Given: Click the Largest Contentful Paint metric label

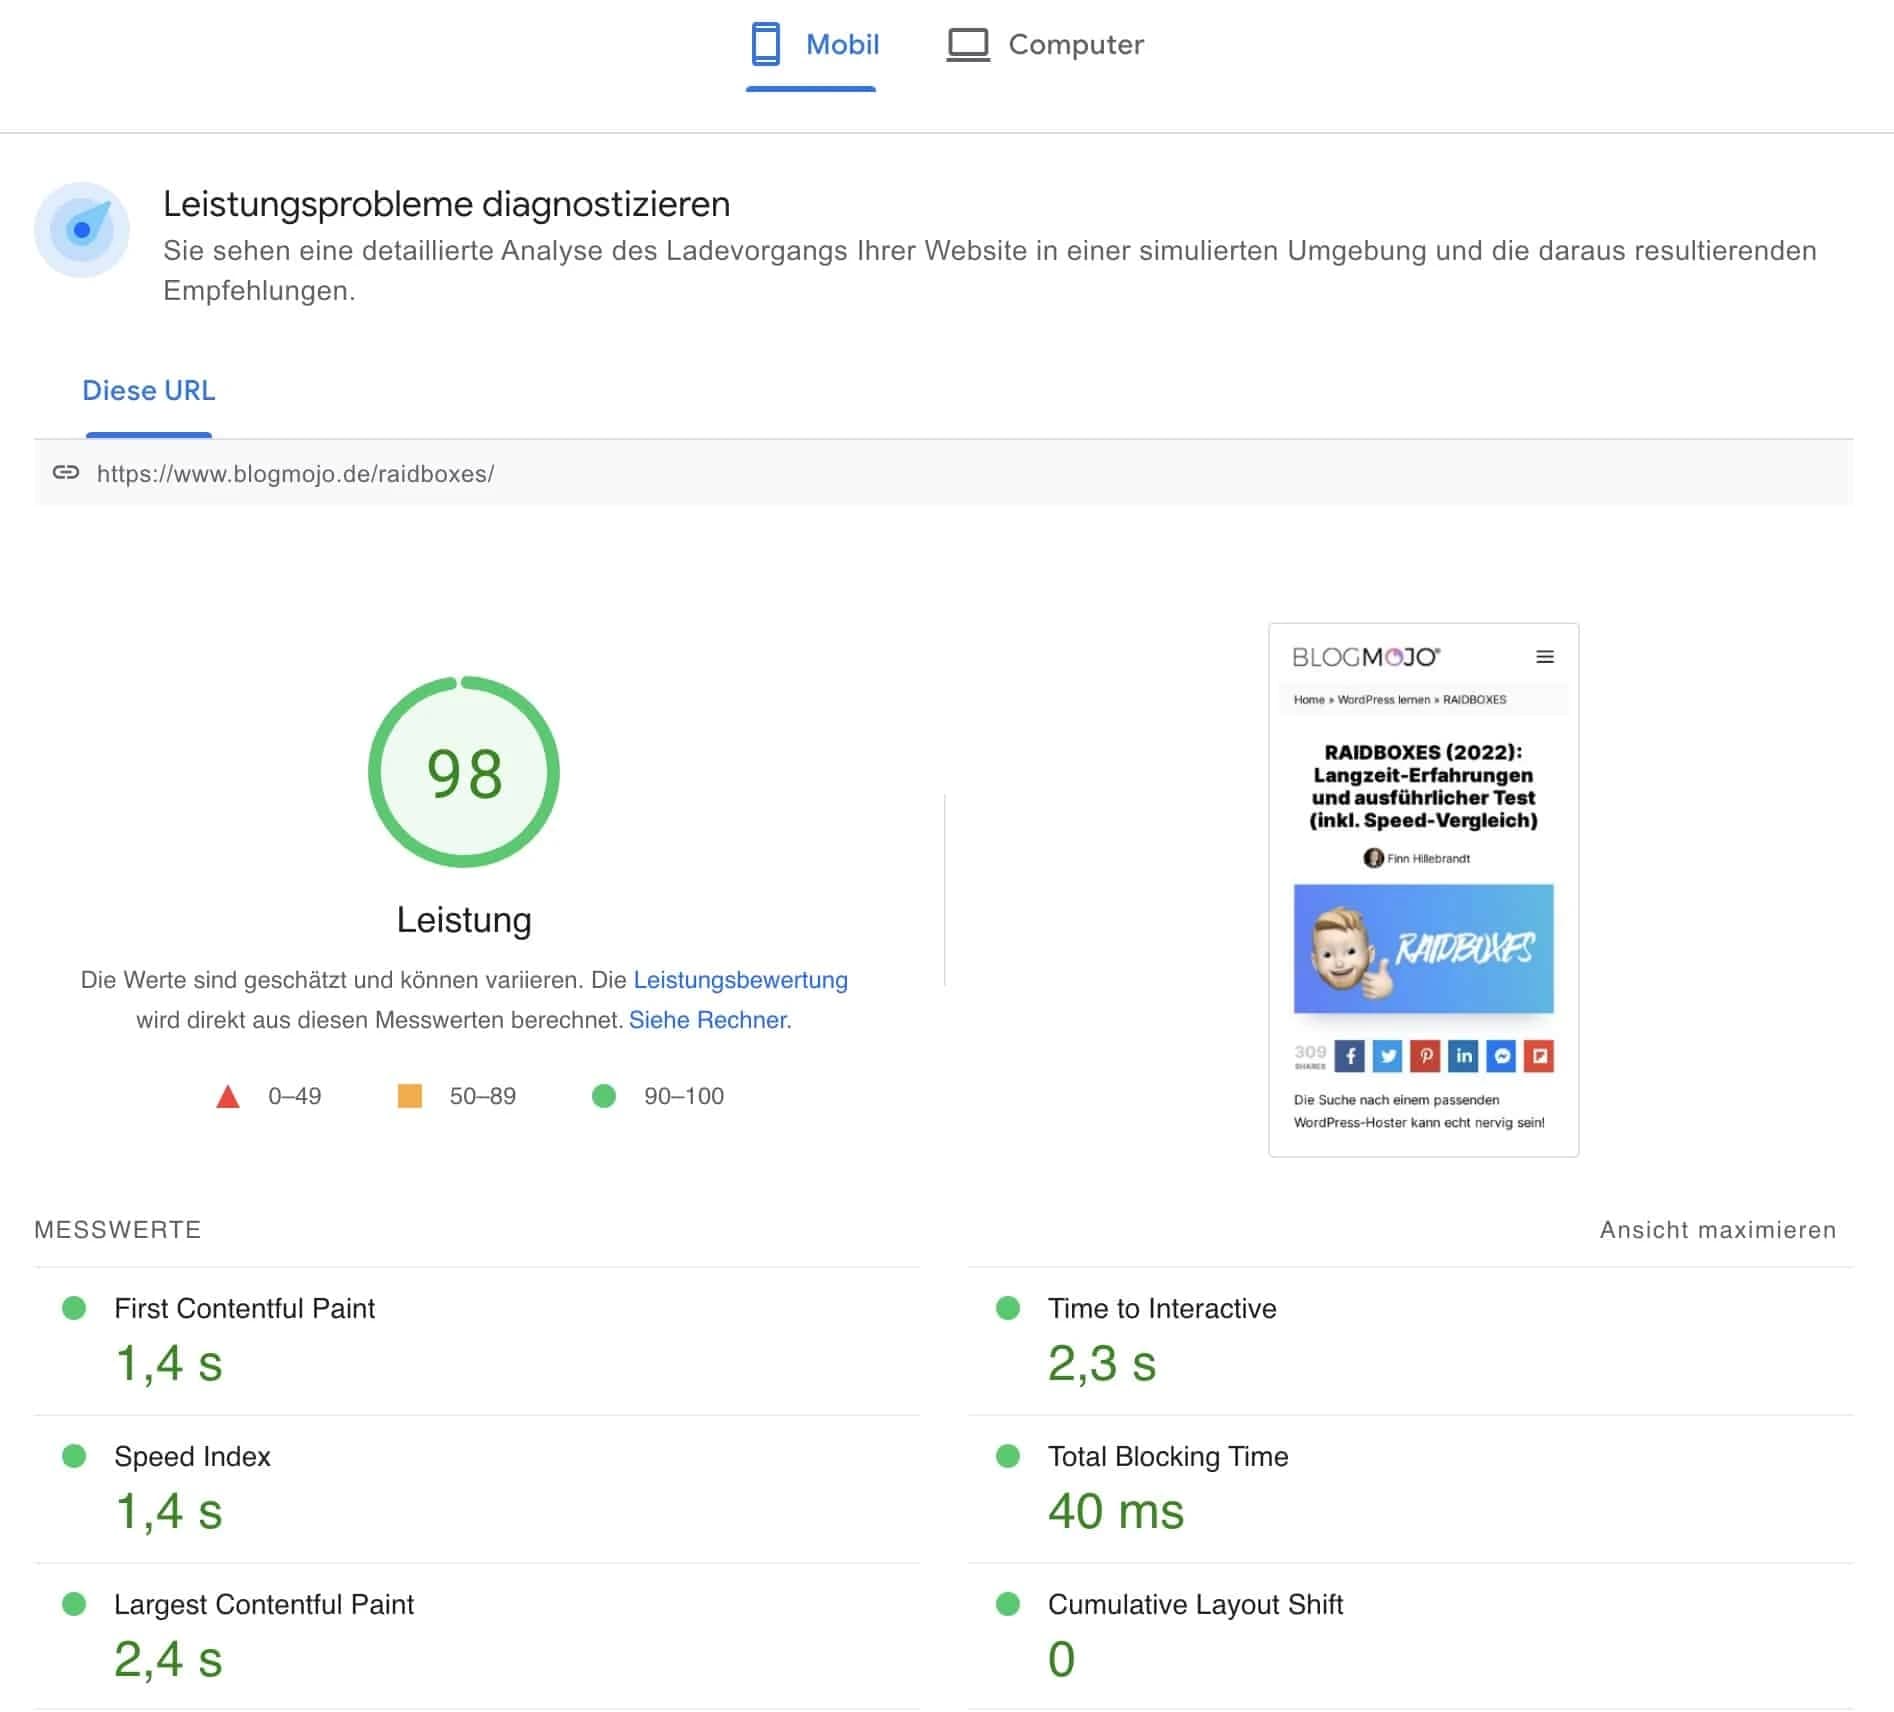Looking at the screenshot, I should (263, 1604).
